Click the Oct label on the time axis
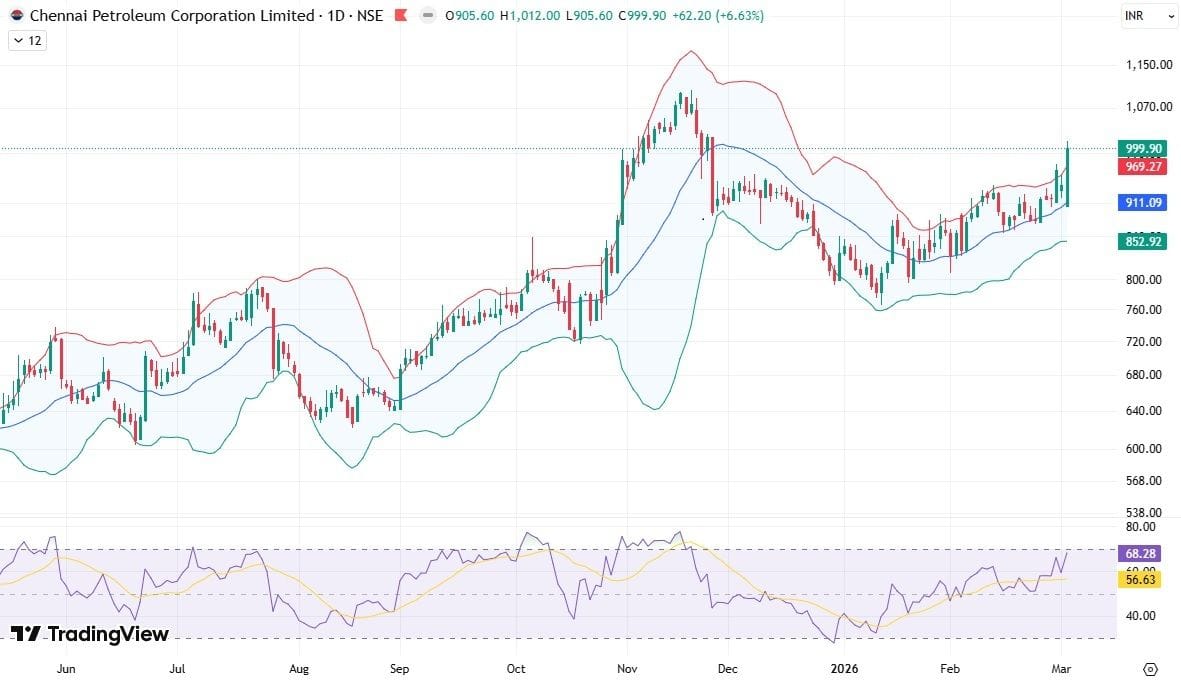 (x=516, y=669)
